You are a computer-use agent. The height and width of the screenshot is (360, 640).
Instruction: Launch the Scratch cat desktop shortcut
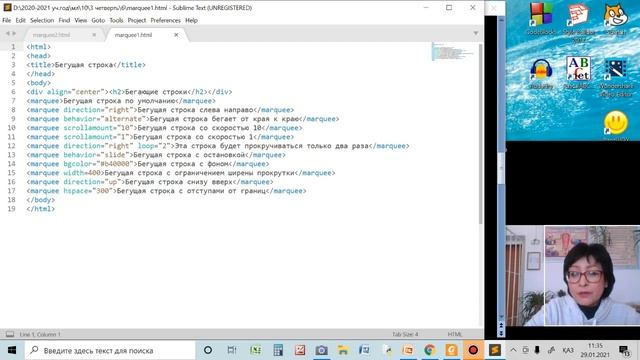click(x=616, y=18)
